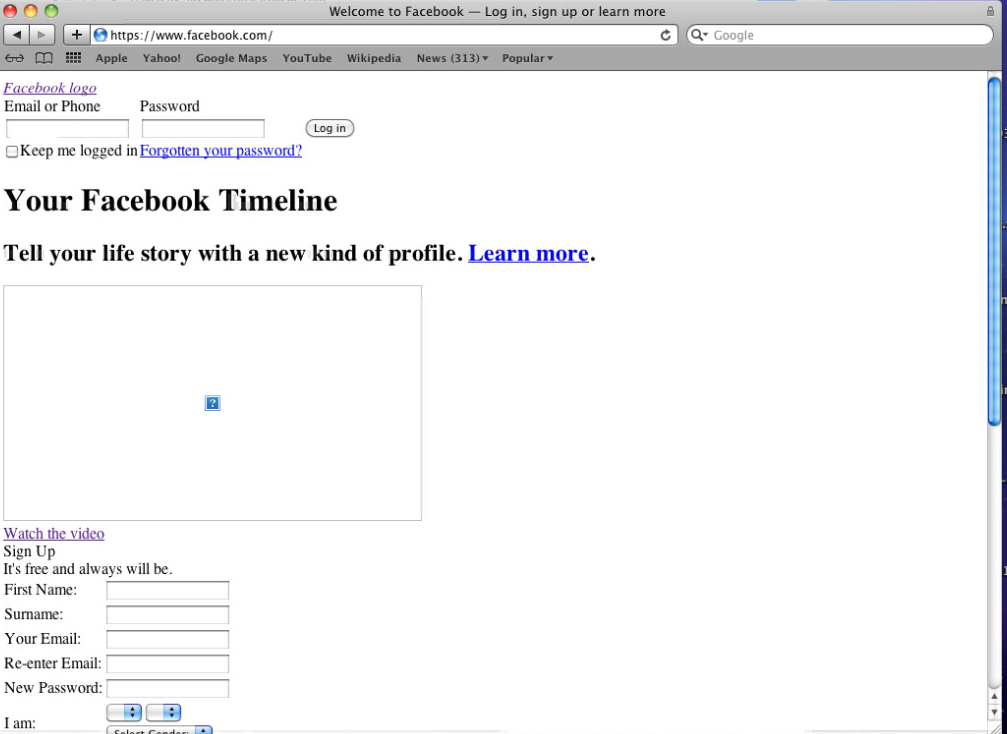Open the Learn more link
This screenshot has height=734, width=1007.
point(528,253)
